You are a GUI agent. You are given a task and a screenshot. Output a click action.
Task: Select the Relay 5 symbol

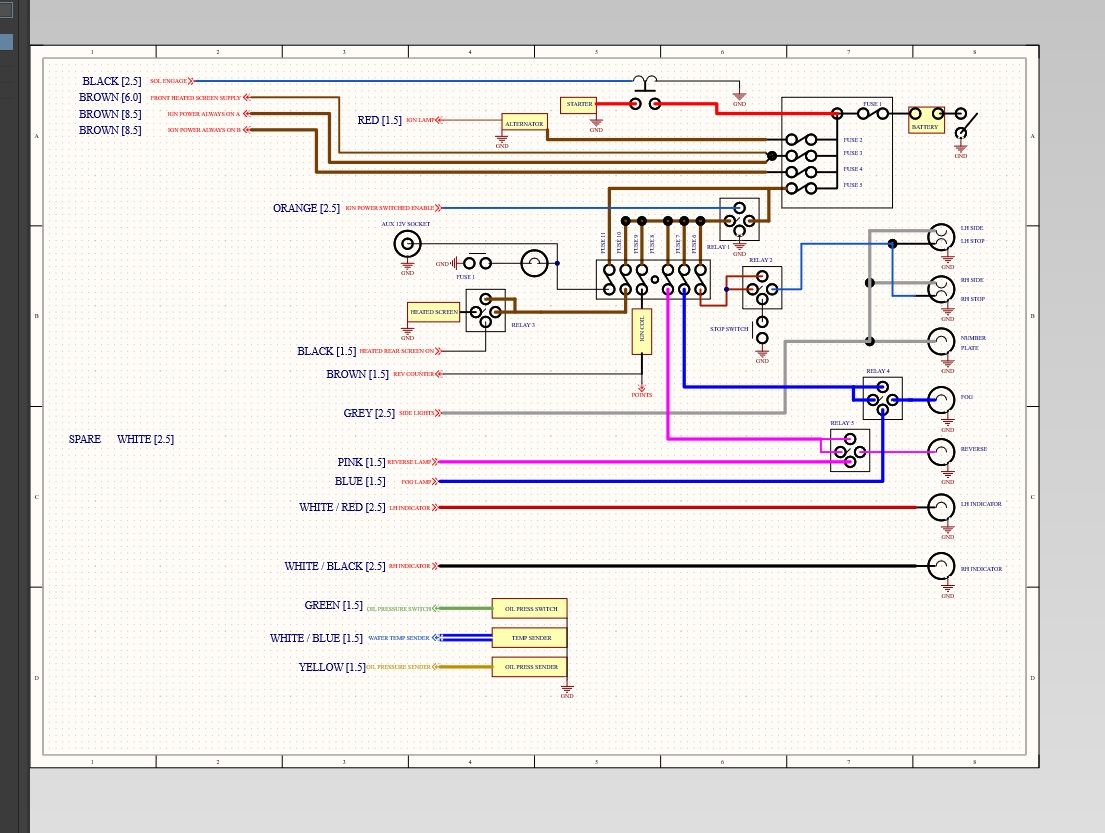[x=849, y=451]
